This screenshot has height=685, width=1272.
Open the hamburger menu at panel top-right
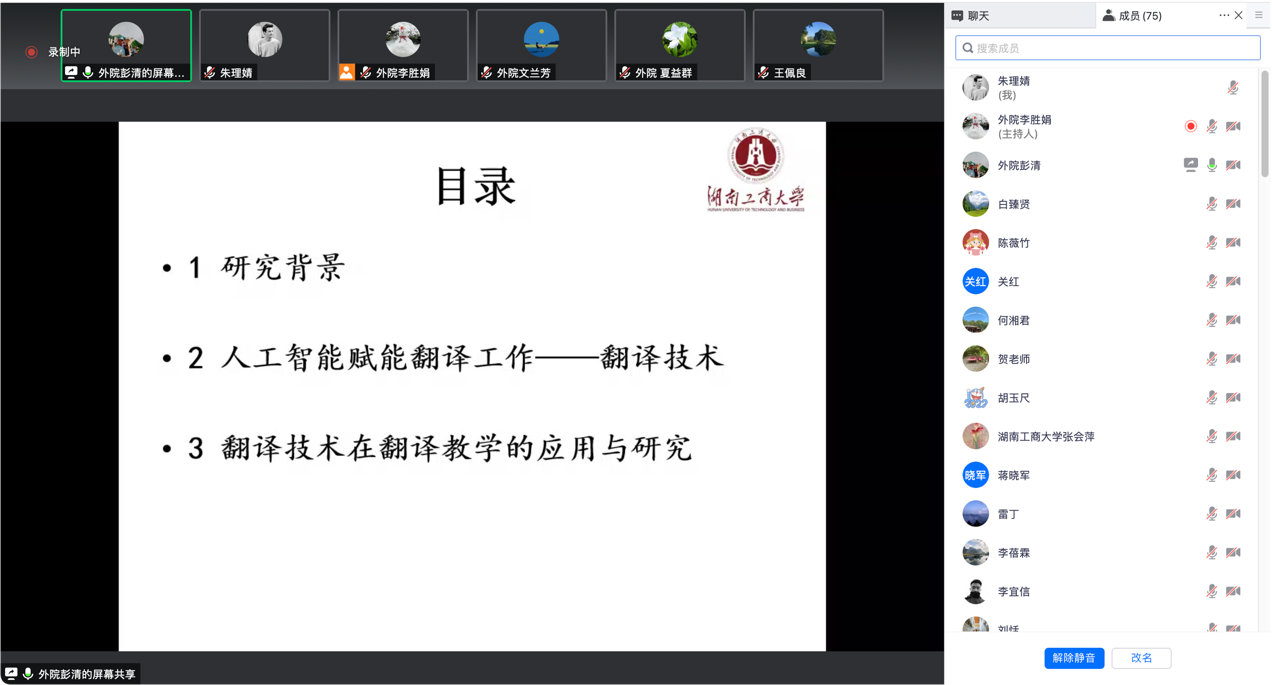tap(1258, 15)
